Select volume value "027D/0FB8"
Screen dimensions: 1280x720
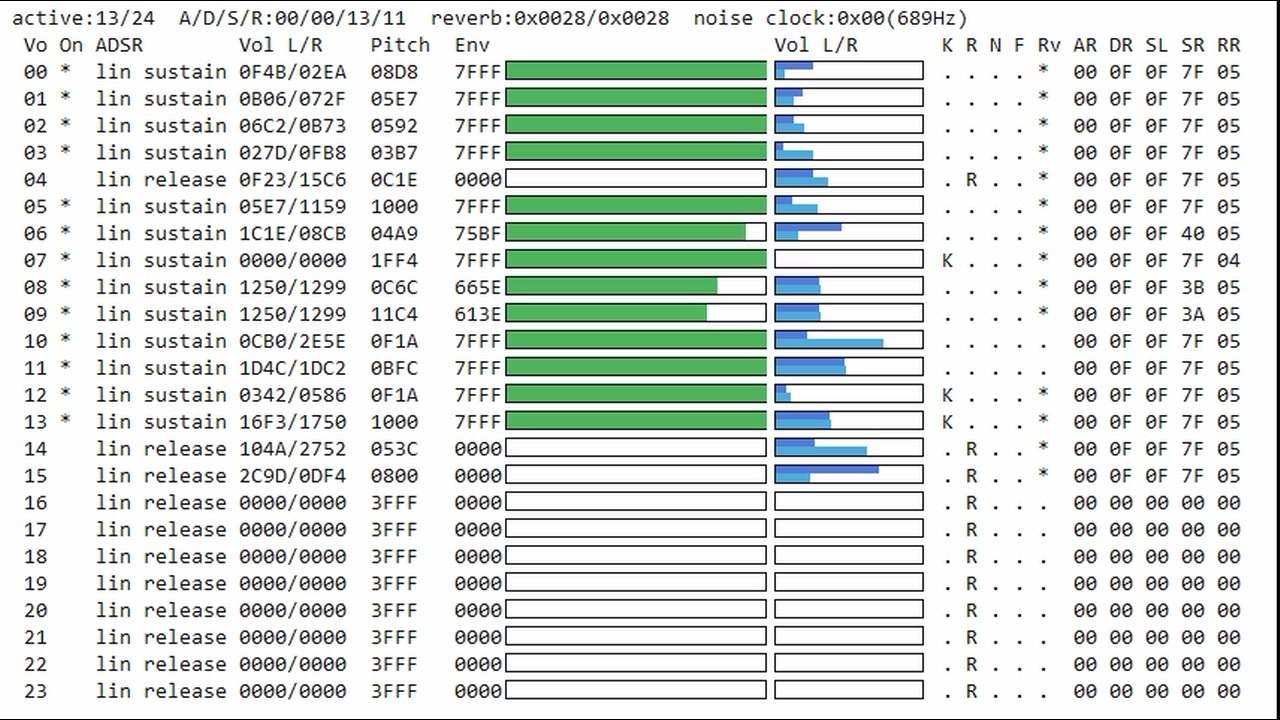(x=293, y=153)
